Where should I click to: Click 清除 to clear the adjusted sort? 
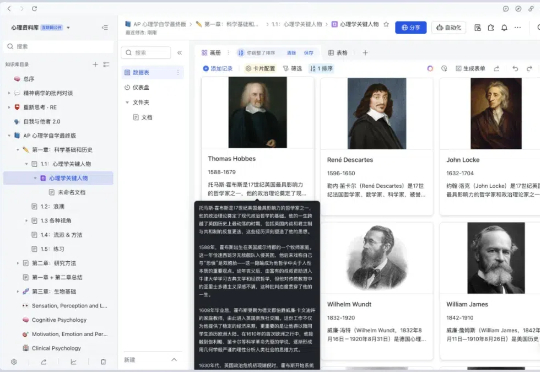click(291, 53)
